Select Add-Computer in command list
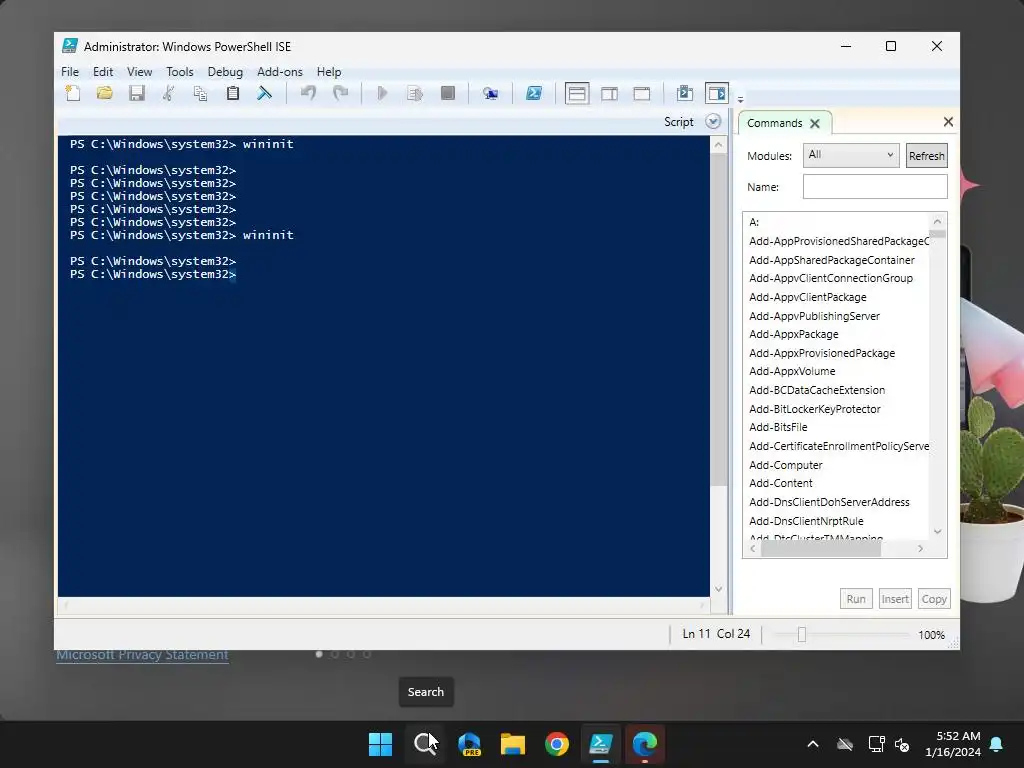 point(786,465)
